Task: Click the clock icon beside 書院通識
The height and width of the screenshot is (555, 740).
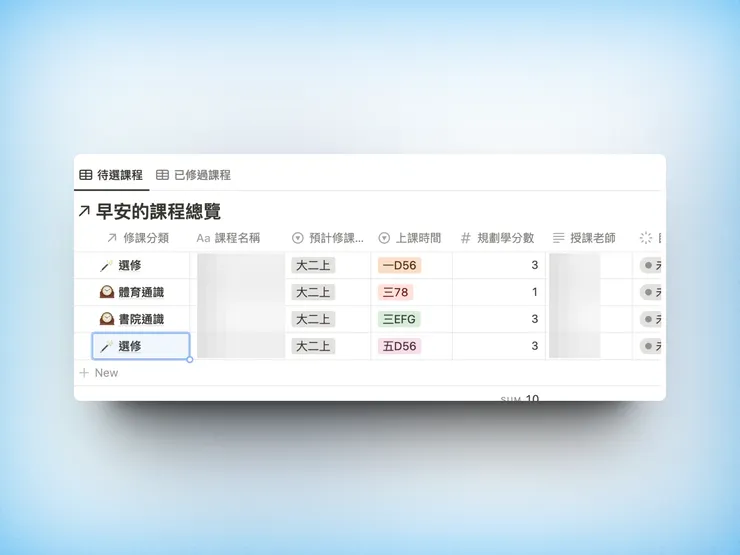Action: [x=107, y=319]
